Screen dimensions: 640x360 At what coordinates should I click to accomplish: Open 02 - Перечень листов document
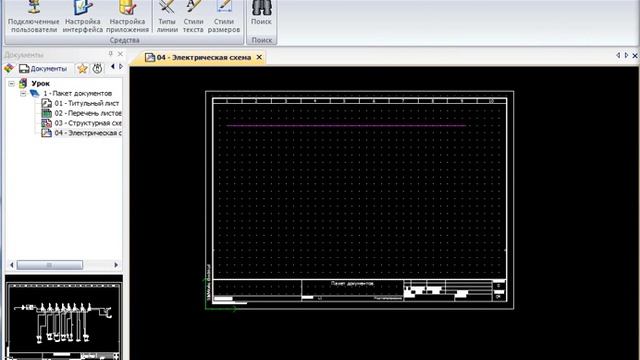pos(88,113)
